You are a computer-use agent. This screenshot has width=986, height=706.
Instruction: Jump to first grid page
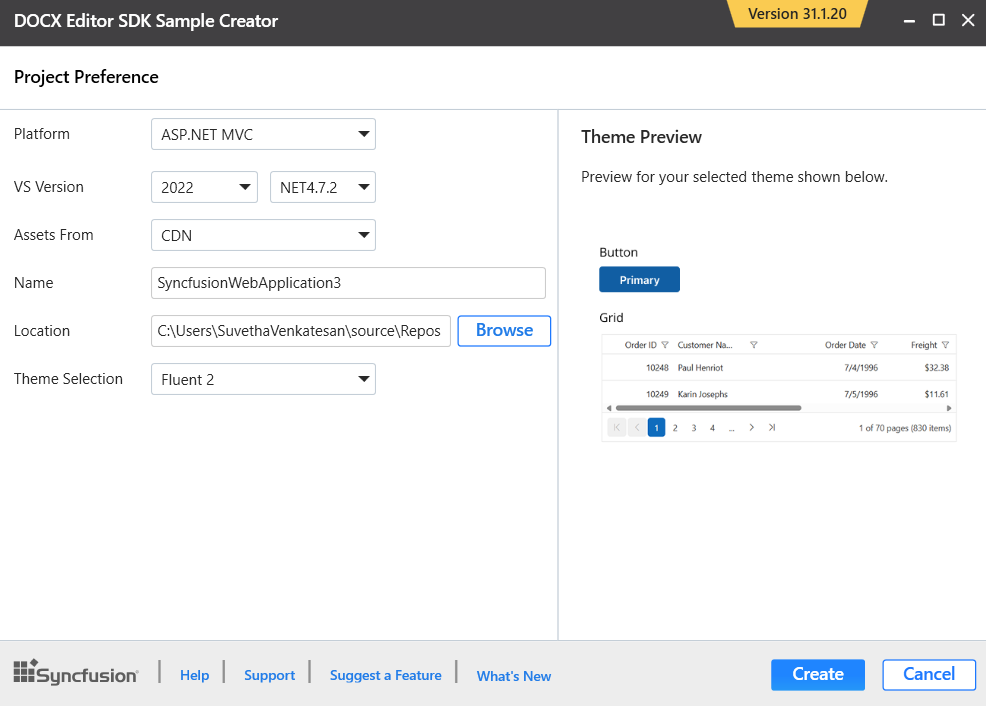(x=616, y=427)
